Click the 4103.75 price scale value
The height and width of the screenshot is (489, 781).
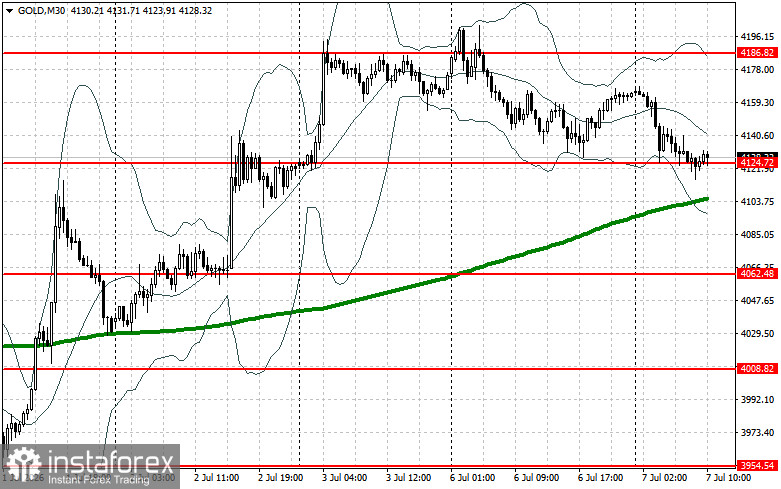pos(757,201)
